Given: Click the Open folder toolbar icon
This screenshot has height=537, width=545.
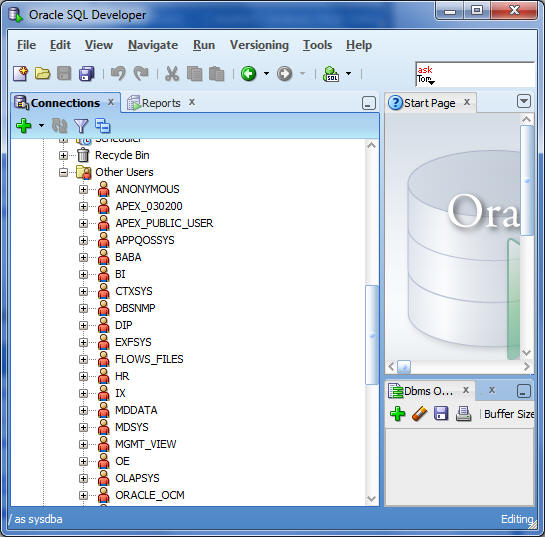Looking at the screenshot, I should click(42, 74).
